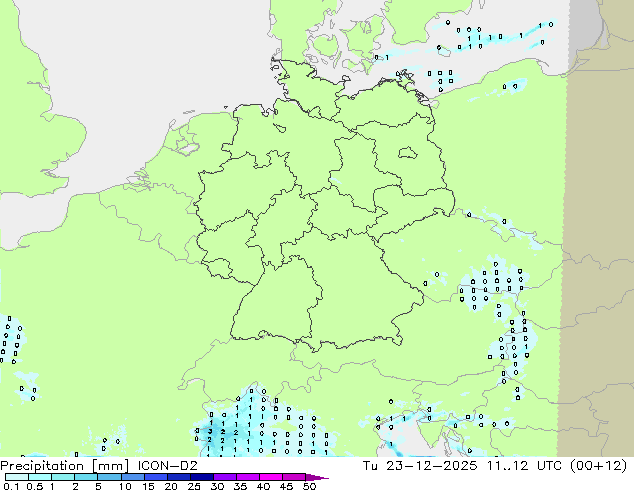Click the legend value label "50"
This screenshot has height=490, width=634.
[x=310, y=486]
